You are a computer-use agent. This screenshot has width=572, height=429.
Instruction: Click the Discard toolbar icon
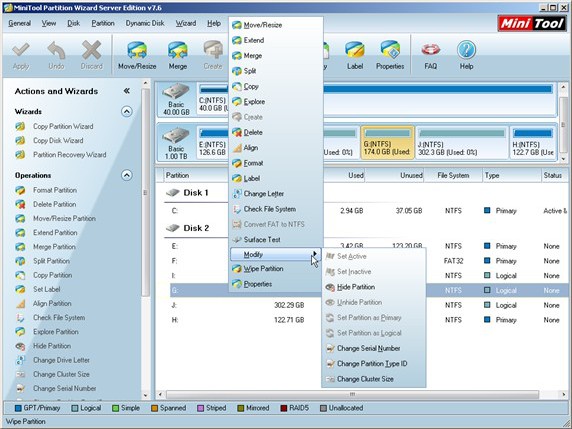(91, 50)
